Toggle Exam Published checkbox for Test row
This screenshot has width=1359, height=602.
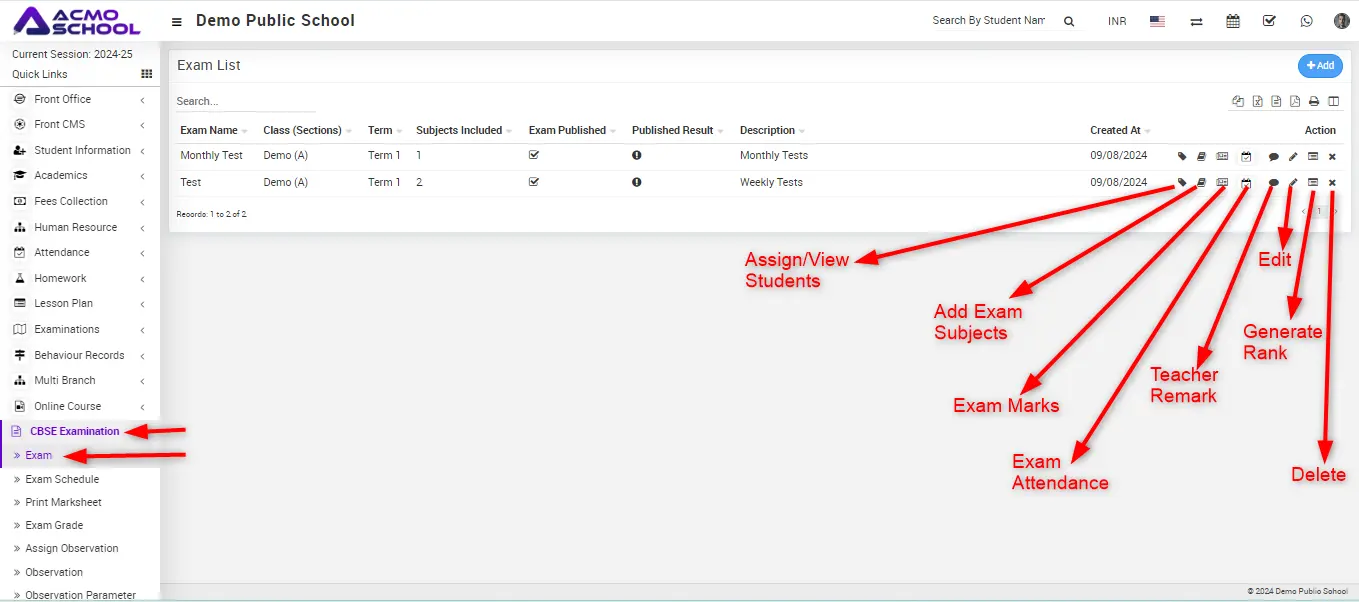(x=534, y=182)
